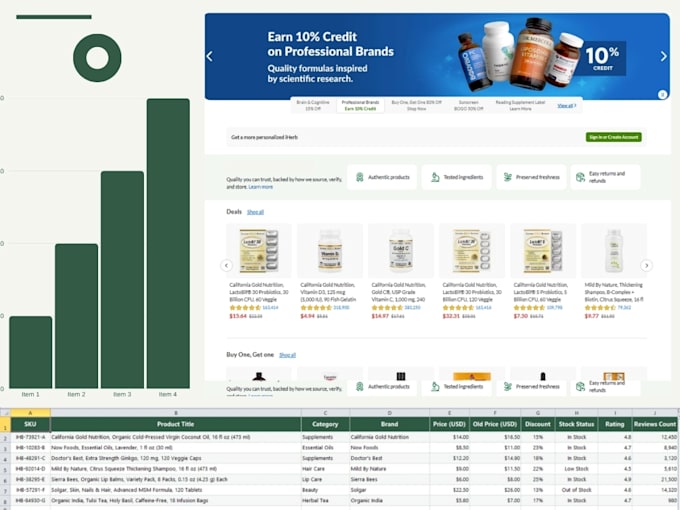Open Gold C Vitamin C product image
The image size is (680, 510).
click(401, 251)
